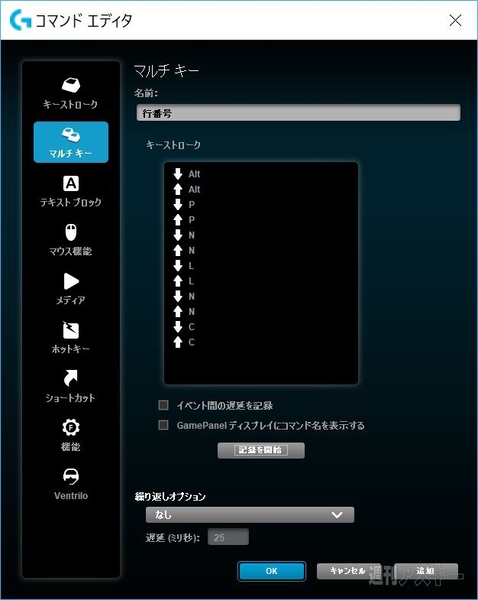The height and width of the screenshot is (600, 478).
Task: Focus the 名前 field containing 行番号
Action: point(298,113)
